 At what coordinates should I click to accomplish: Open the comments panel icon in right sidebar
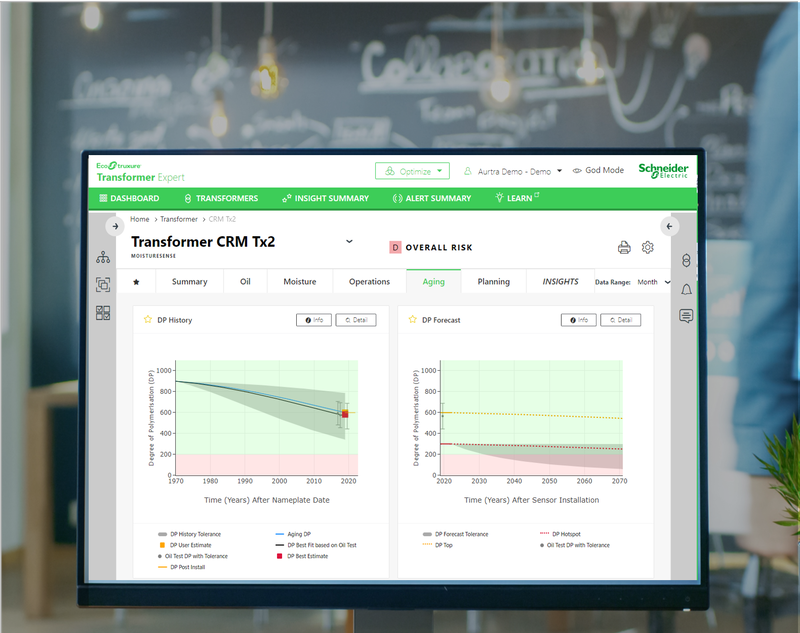pyautogui.click(x=686, y=316)
